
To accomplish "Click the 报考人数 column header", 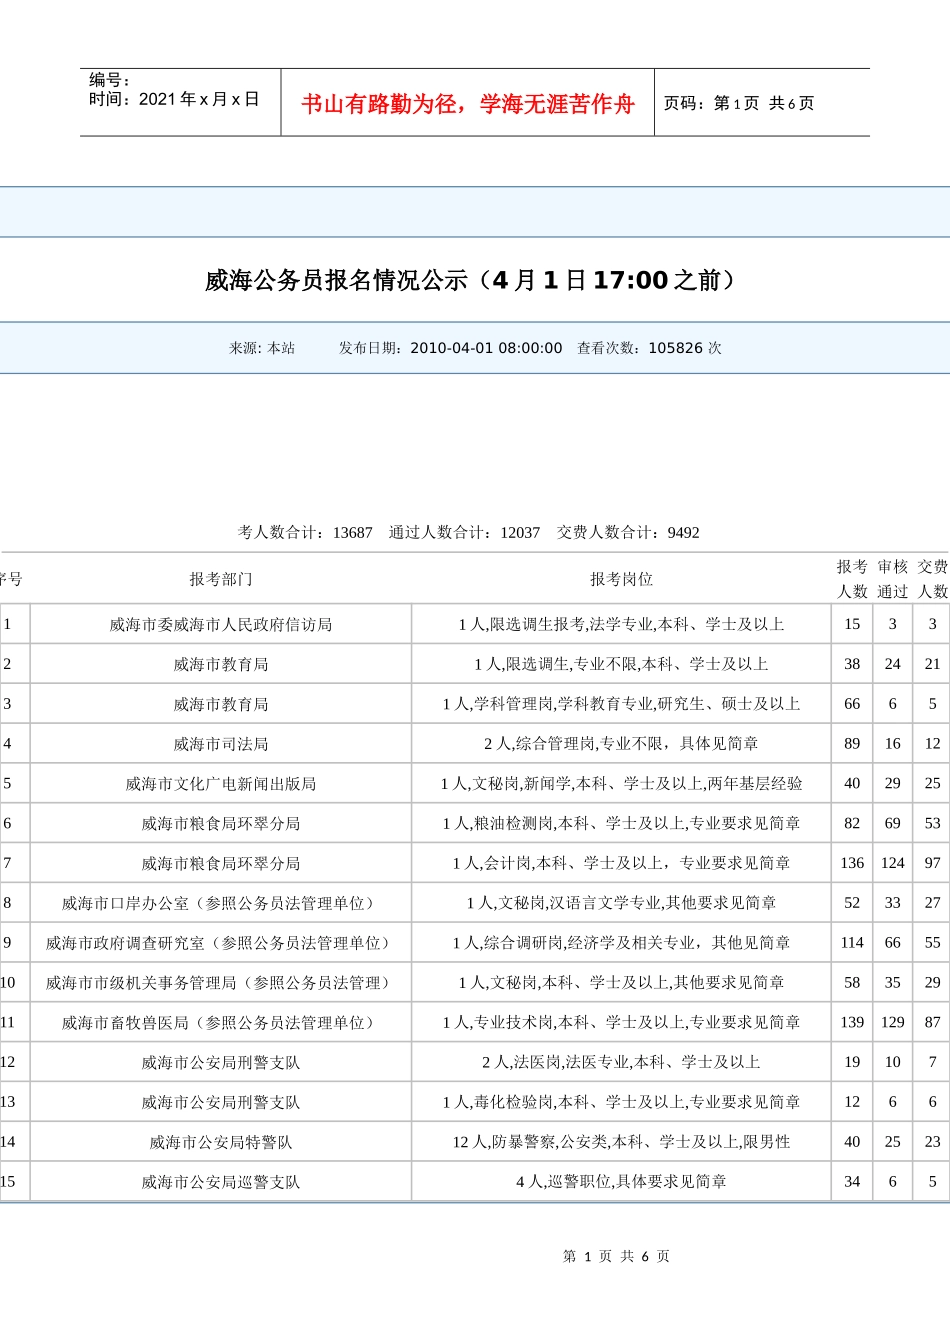I will 852,579.
